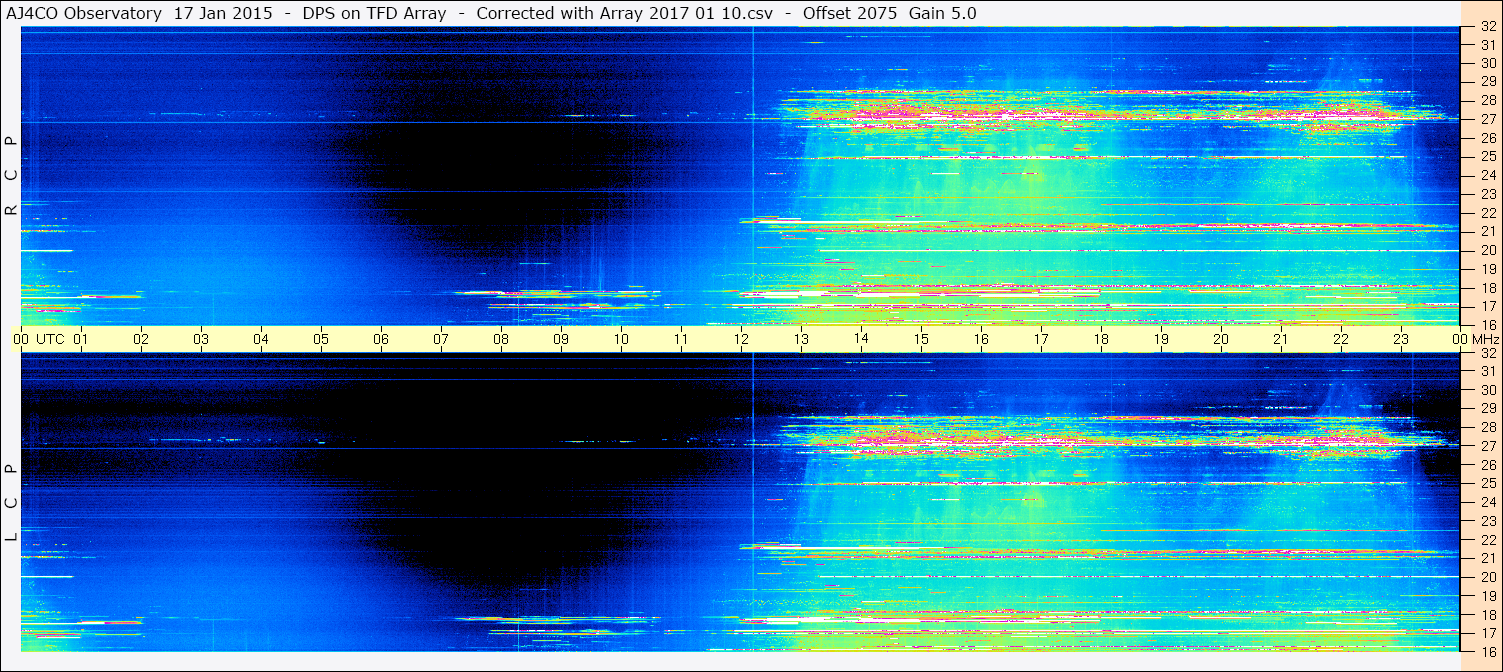
Task: Select the '17 Jan 2015' date text
Action: (223, 14)
